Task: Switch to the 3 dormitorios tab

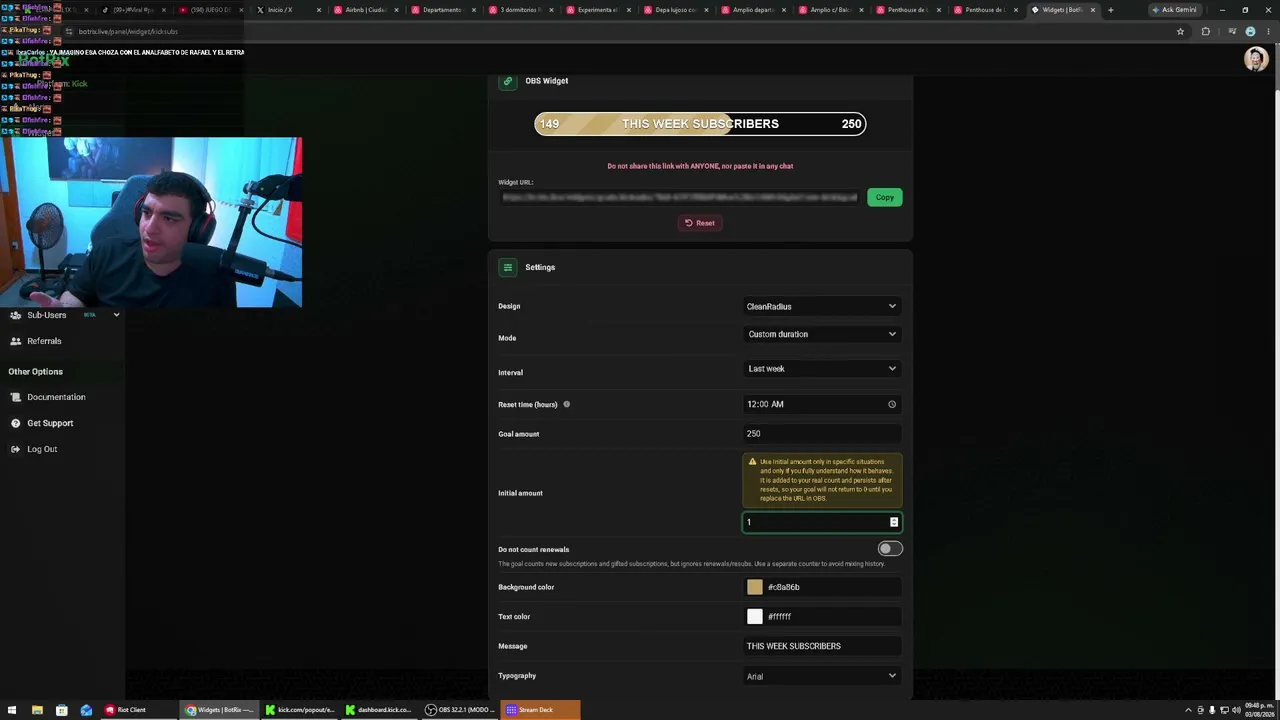Action: tap(522, 10)
